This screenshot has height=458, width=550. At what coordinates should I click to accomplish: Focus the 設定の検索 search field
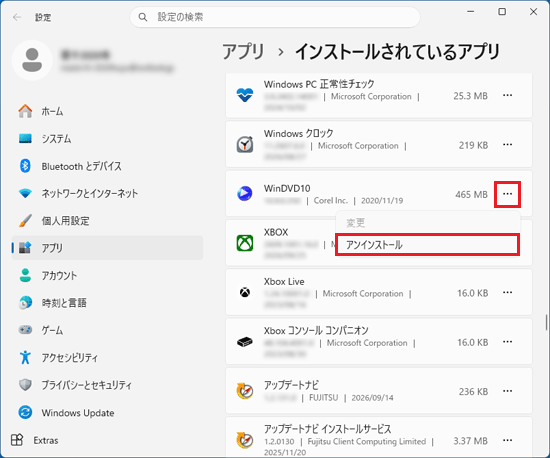point(275,17)
